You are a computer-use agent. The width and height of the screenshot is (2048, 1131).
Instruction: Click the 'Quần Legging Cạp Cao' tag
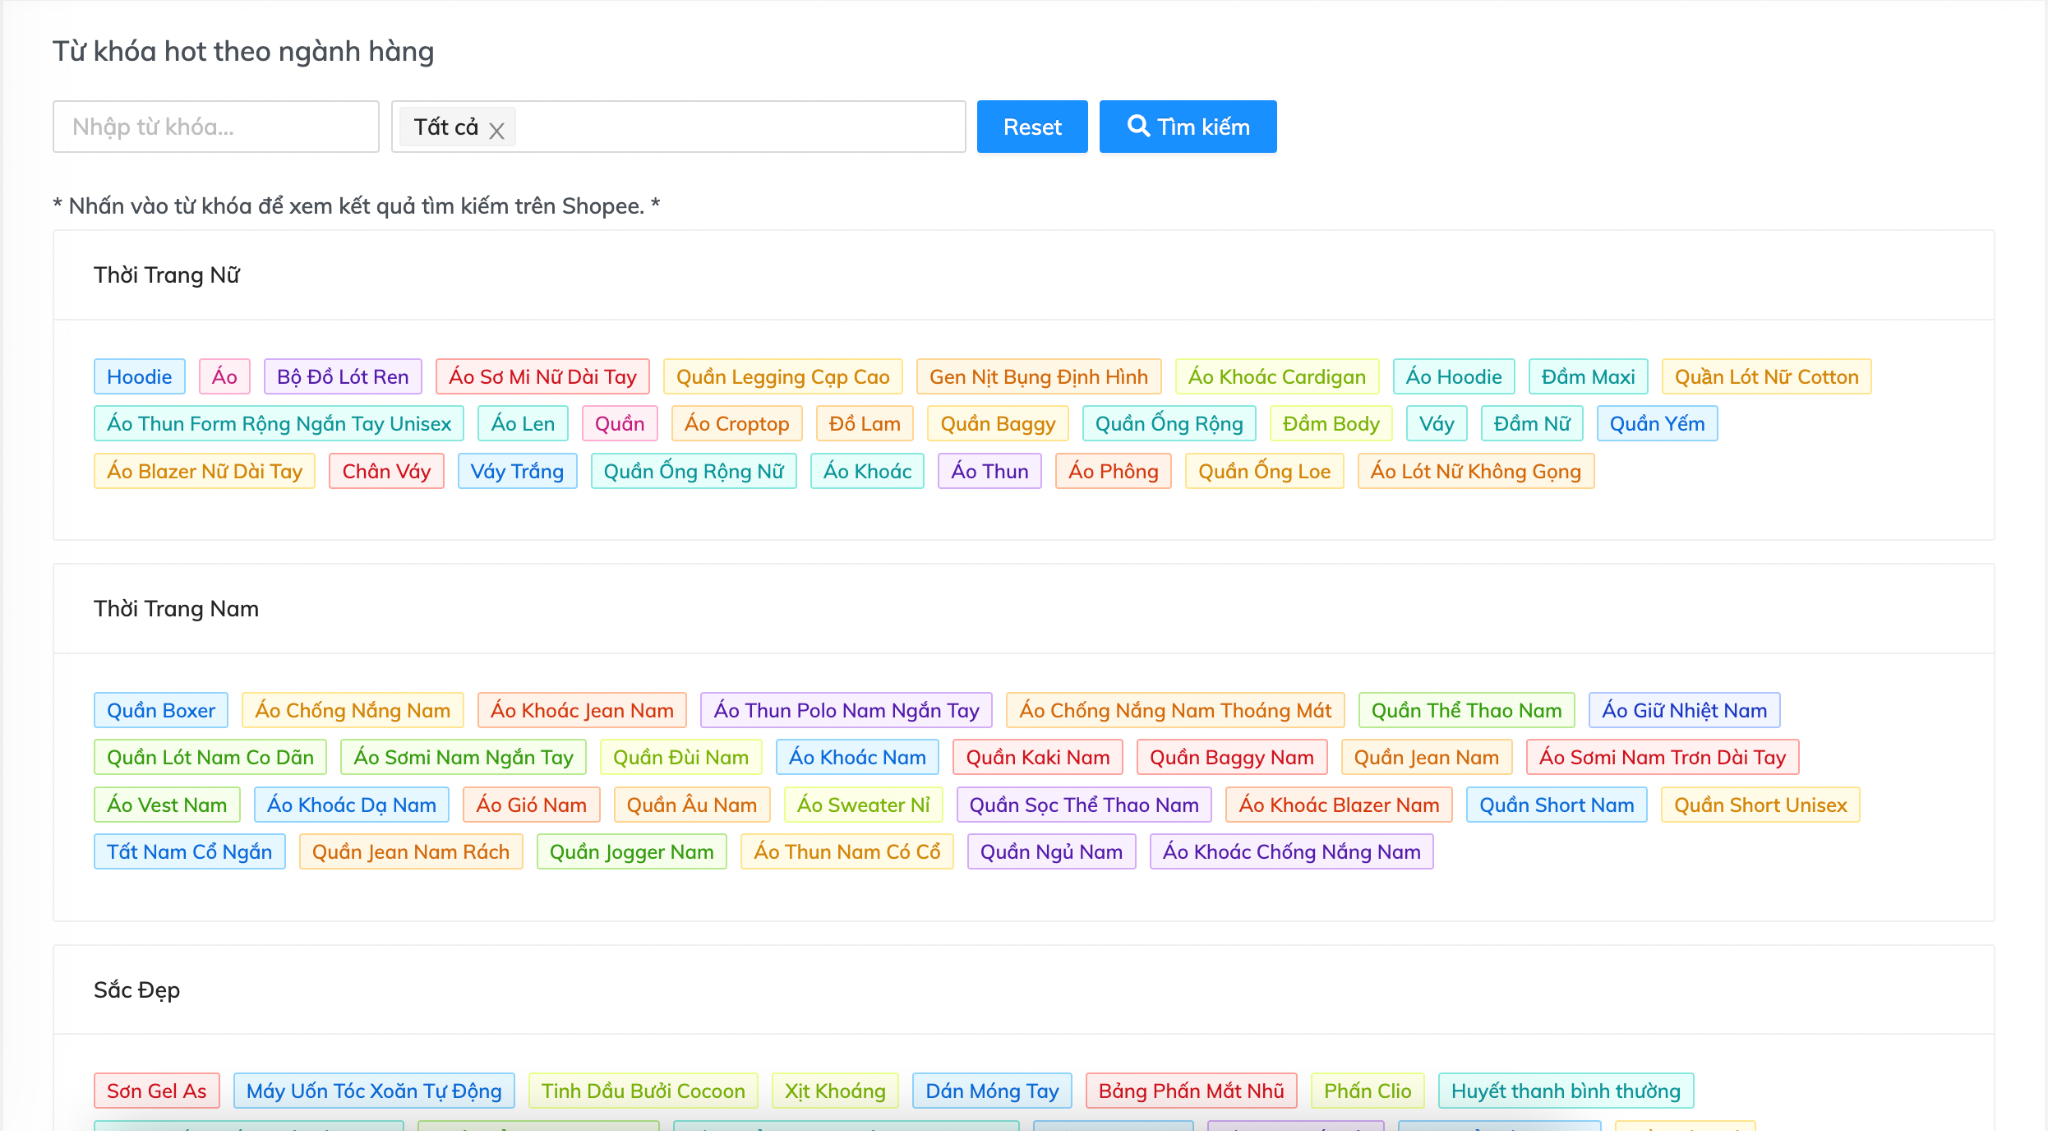click(x=782, y=377)
